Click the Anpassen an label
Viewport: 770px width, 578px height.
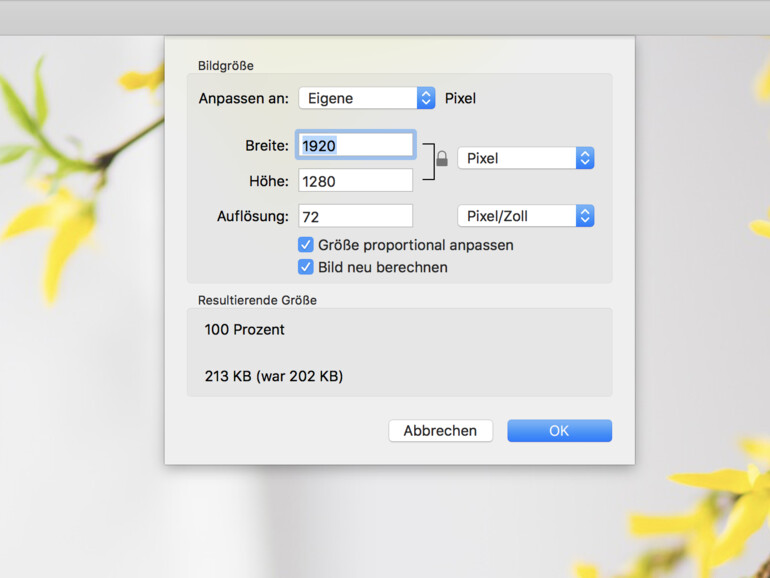tap(244, 99)
